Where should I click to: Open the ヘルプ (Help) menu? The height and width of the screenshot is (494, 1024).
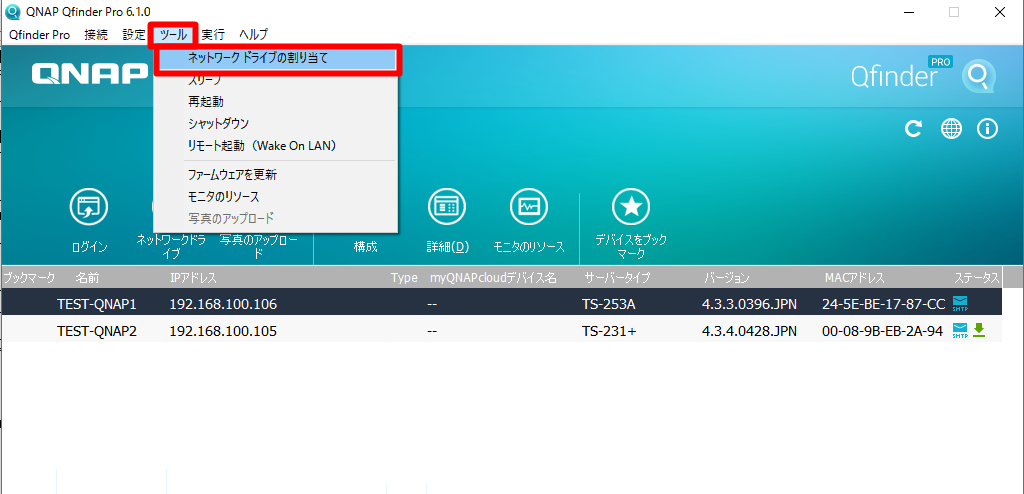(x=253, y=35)
